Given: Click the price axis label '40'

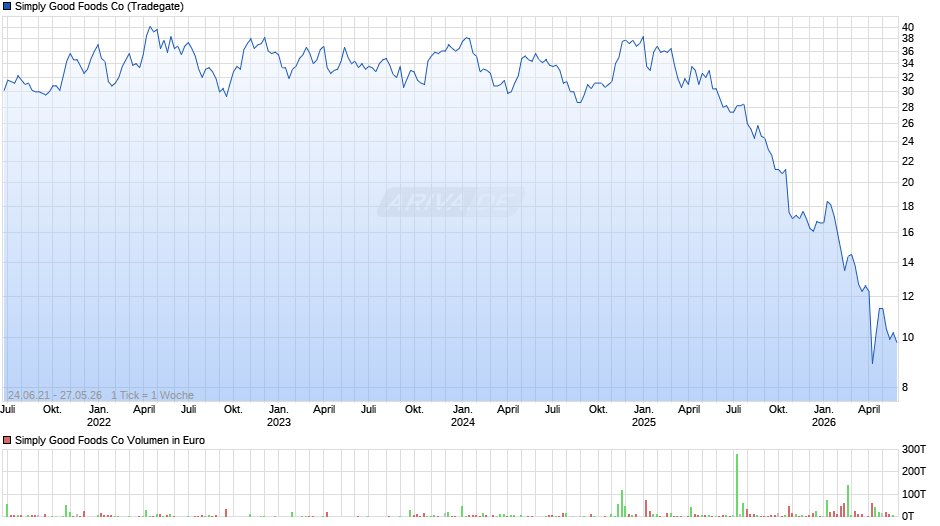Looking at the screenshot, I should [908, 27].
